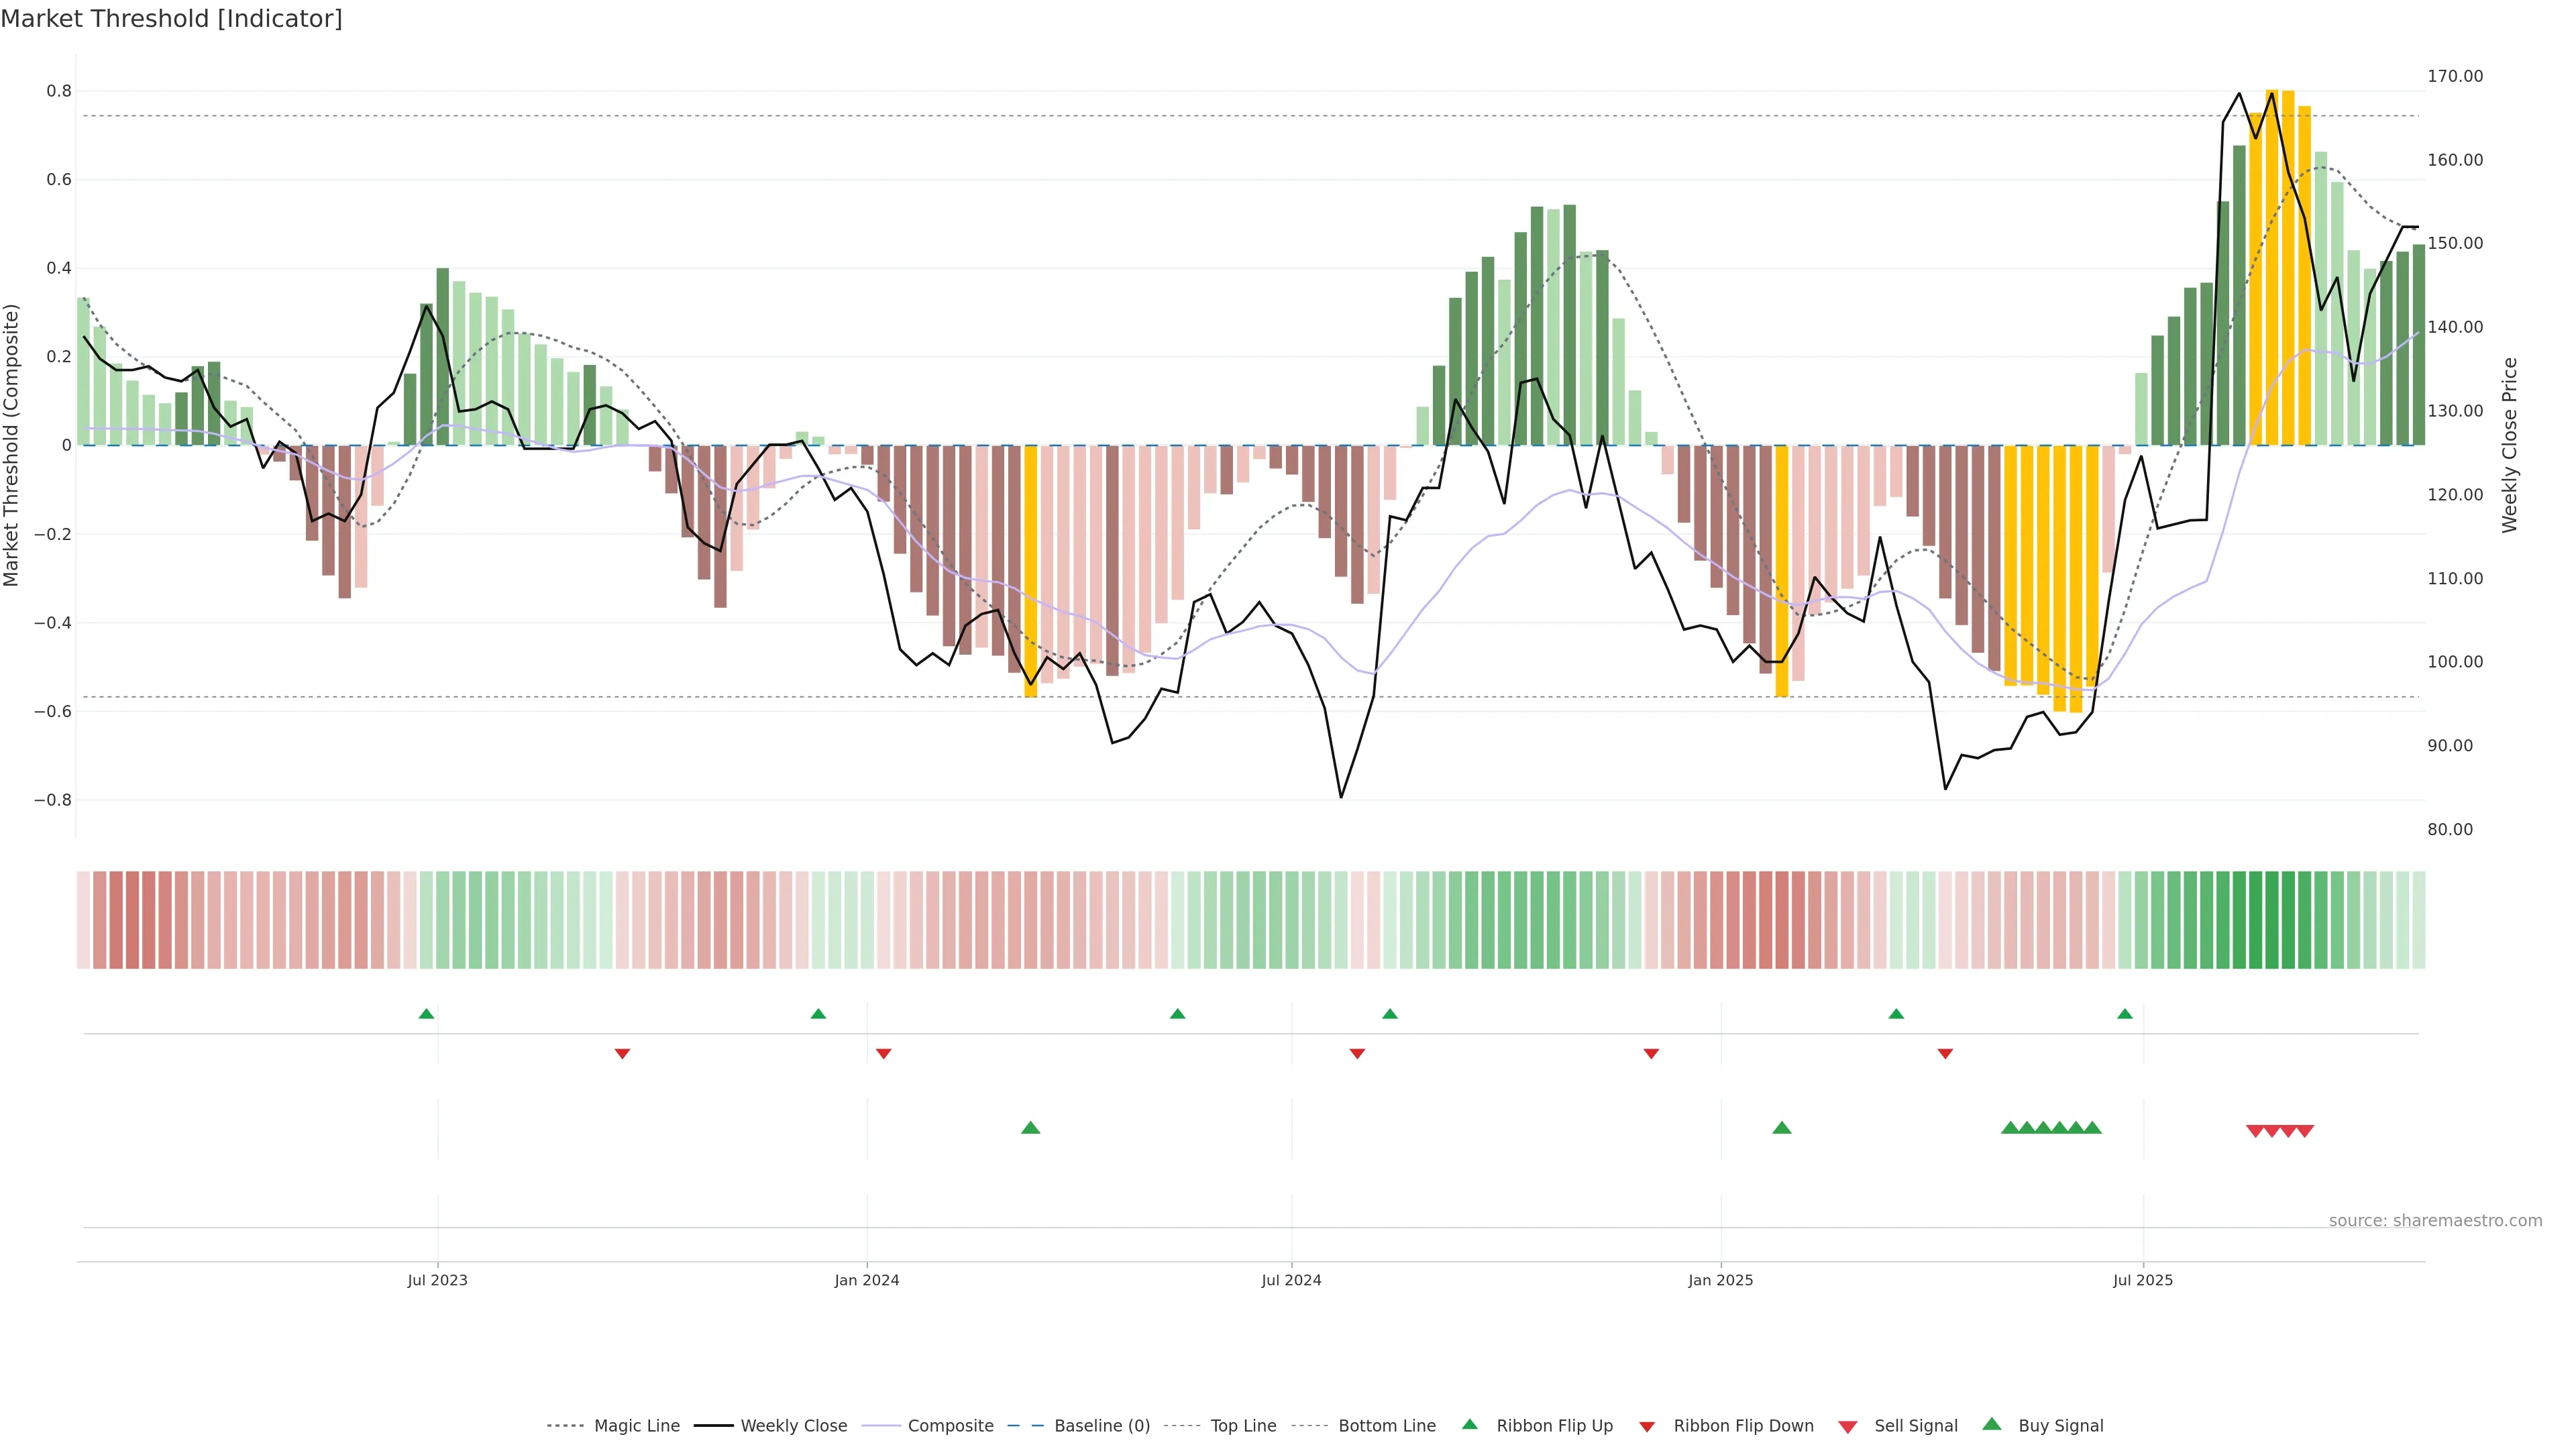Click the ribbon flip up marker before Jul 2025

pos(2124,1014)
